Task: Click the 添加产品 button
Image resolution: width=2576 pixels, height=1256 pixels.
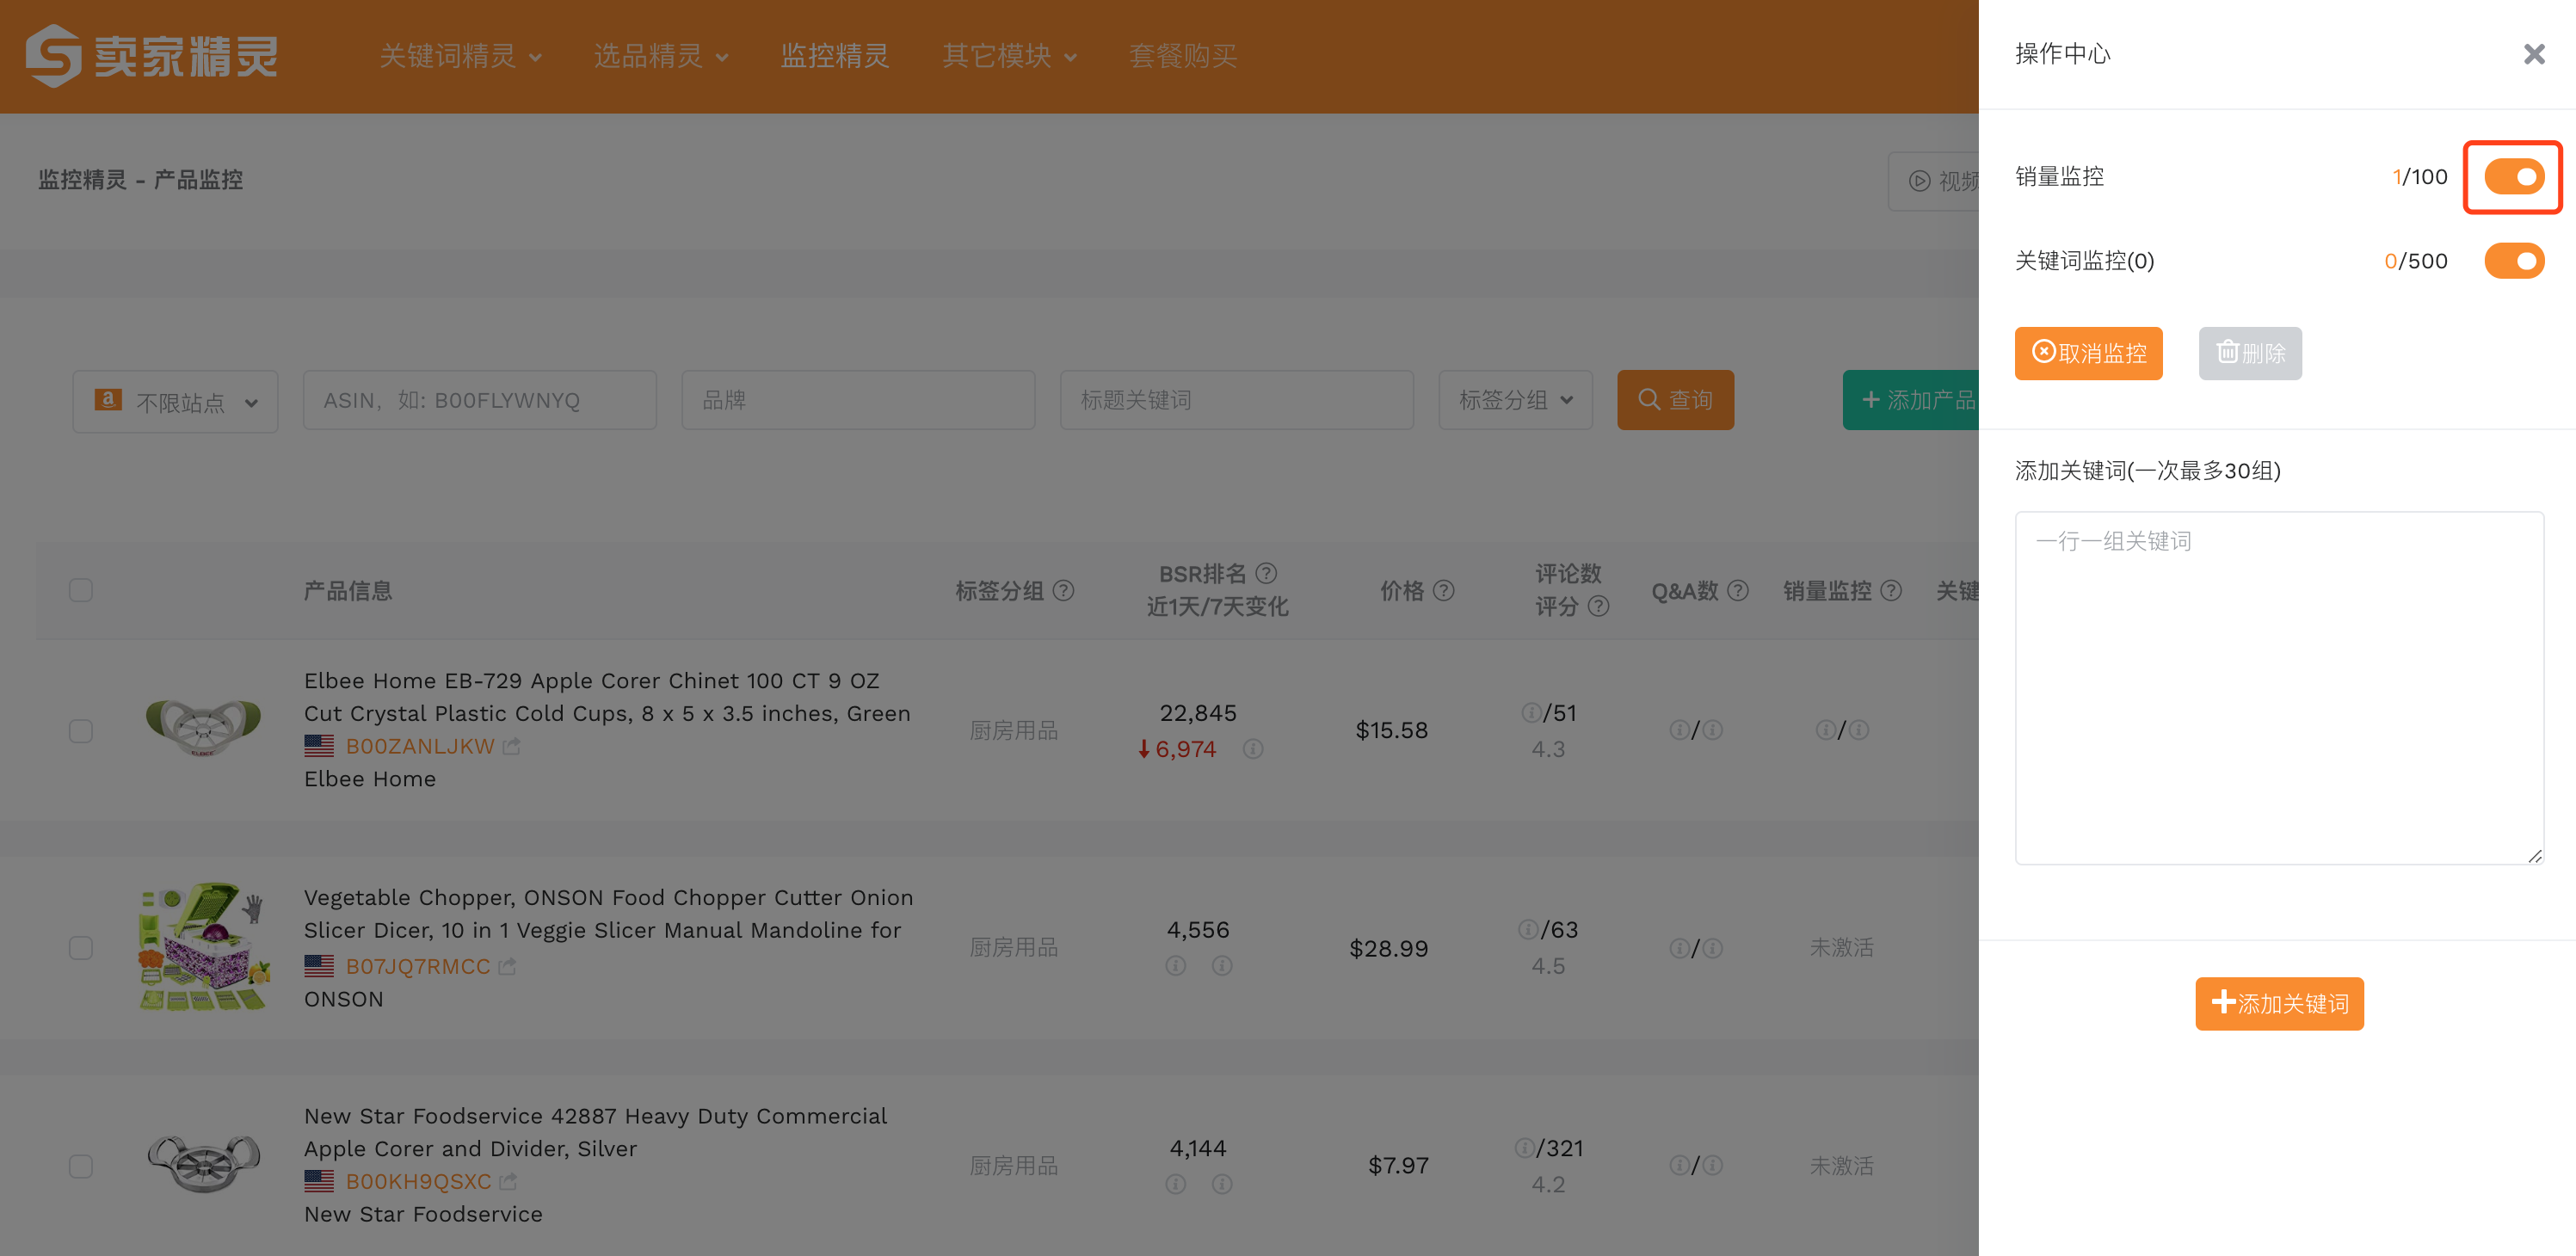Action: click(1911, 400)
